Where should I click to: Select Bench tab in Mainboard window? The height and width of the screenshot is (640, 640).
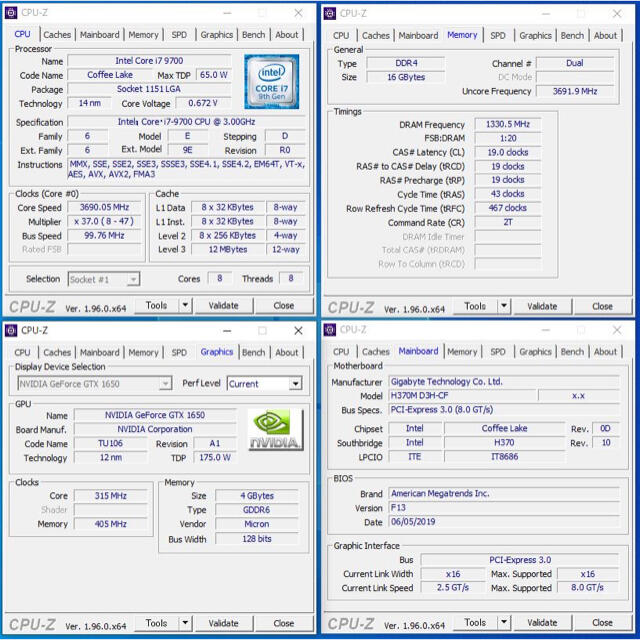click(x=572, y=351)
